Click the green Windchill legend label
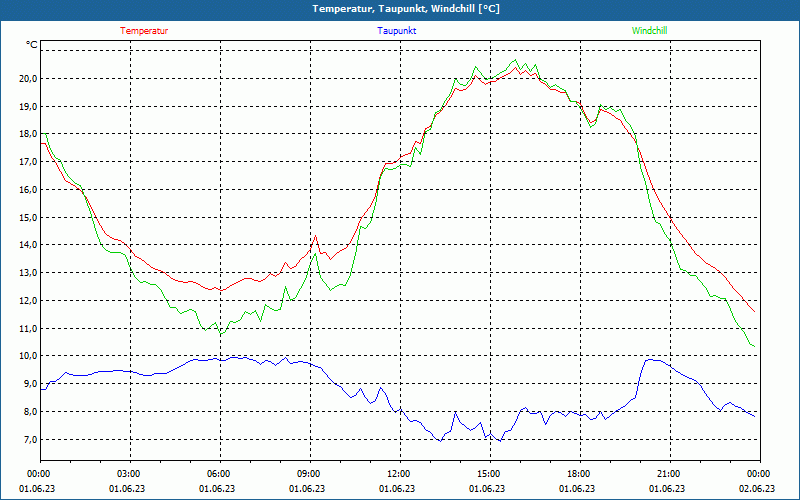The height and width of the screenshot is (500, 800). (x=649, y=31)
